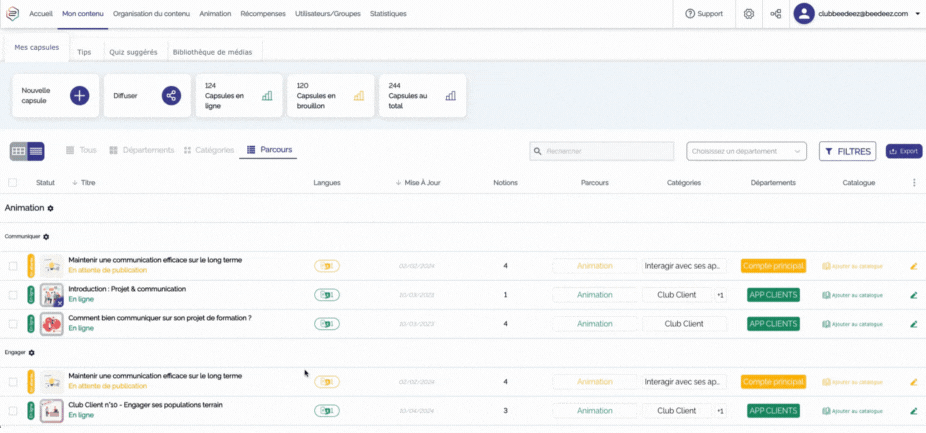Click the Export button
Viewport: 926px width, 433px height.
pos(903,151)
